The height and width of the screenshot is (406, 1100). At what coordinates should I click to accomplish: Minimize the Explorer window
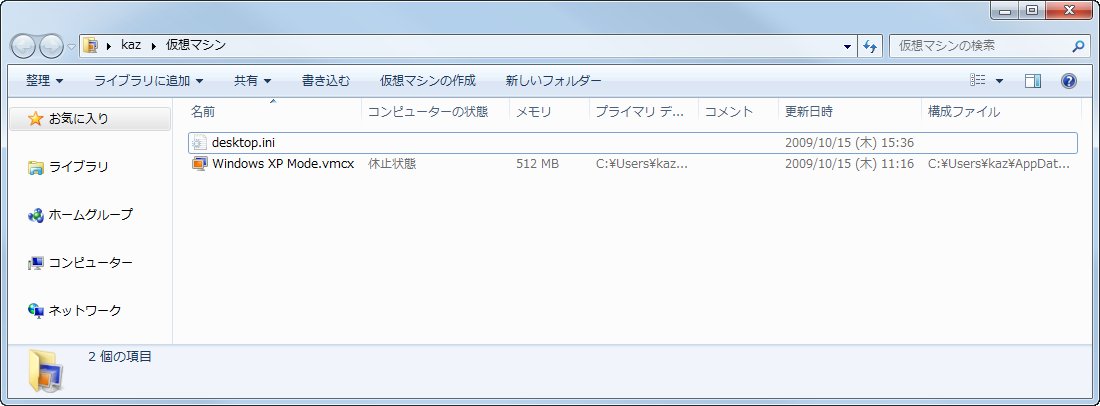coord(1005,10)
